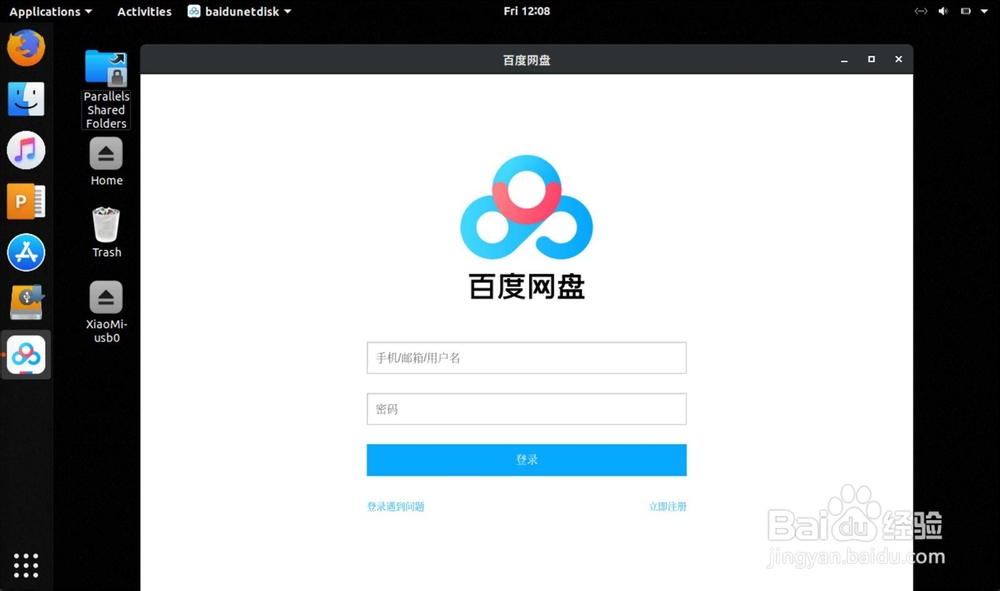1000x591 pixels.
Task: Click the battery icon in top bar
Action: 966,11
